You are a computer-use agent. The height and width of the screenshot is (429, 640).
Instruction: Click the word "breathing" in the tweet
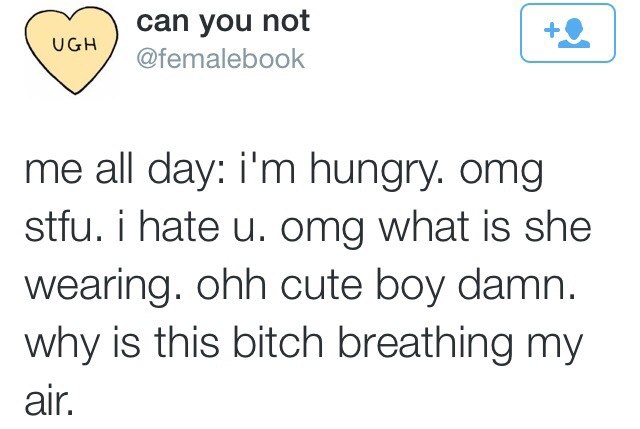(425, 344)
